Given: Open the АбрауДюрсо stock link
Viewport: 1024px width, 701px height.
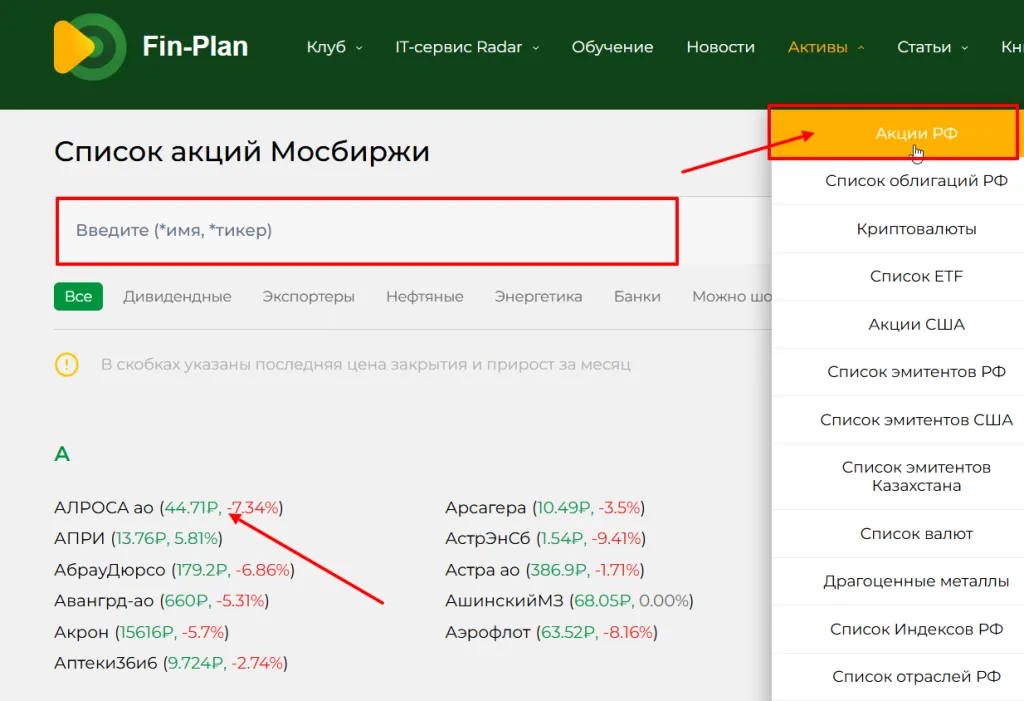Looking at the screenshot, I should point(109,570).
